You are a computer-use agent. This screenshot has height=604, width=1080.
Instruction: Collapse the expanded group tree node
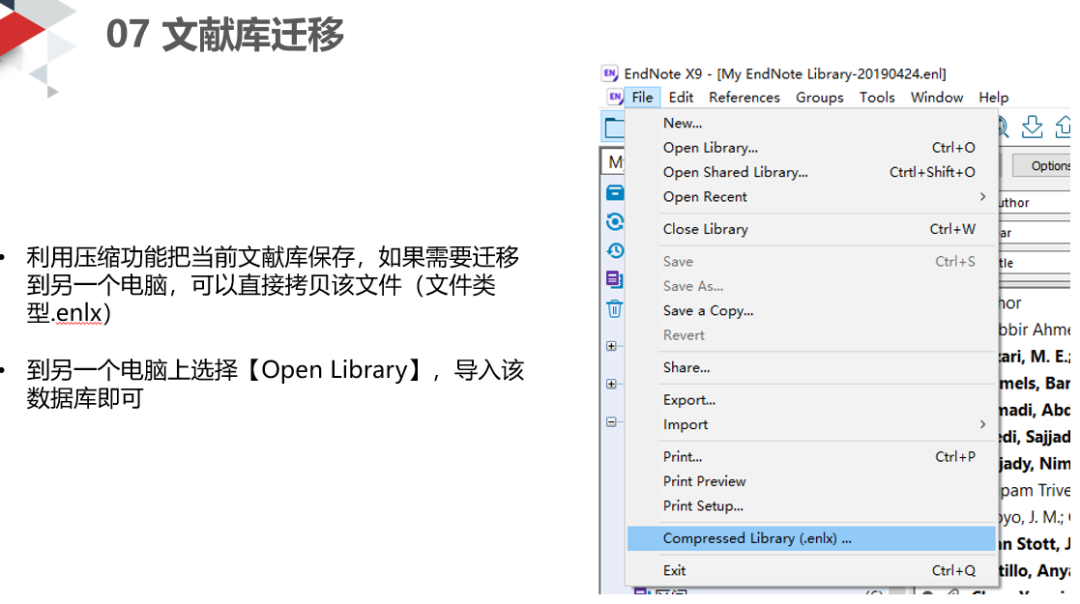pyautogui.click(x=612, y=422)
